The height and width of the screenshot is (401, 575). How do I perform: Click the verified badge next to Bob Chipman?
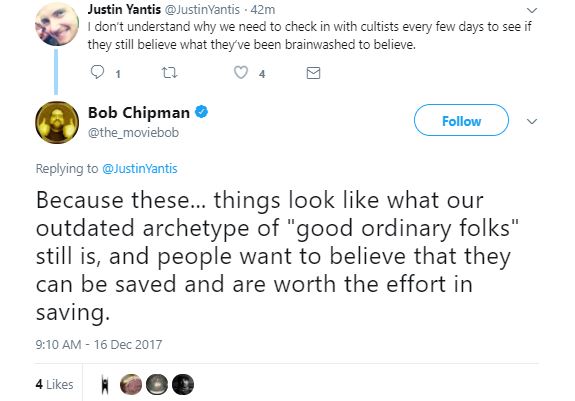[x=201, y=112]
